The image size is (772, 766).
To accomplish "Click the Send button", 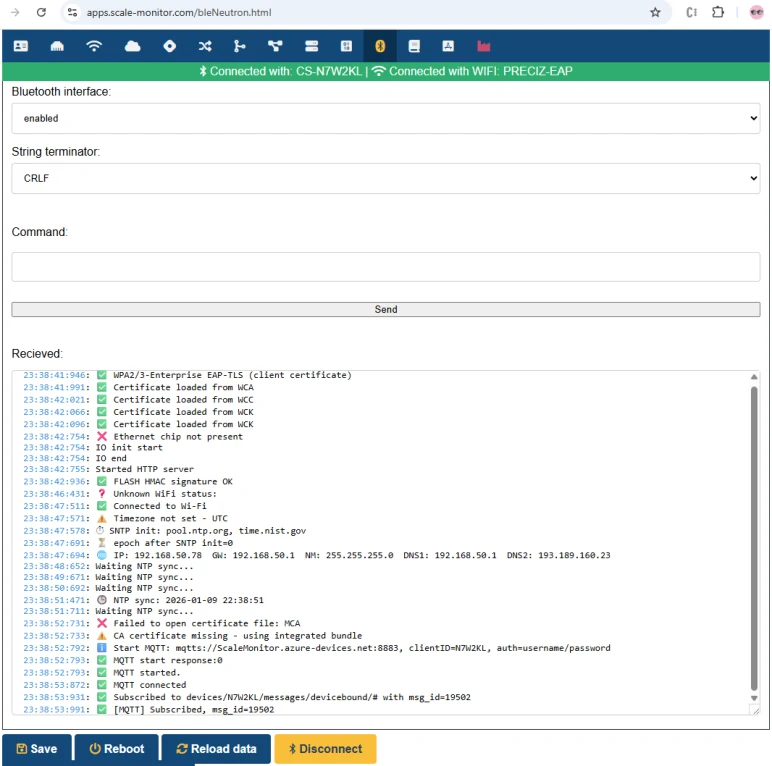I will pyautogui.click(x=386, y=309).
